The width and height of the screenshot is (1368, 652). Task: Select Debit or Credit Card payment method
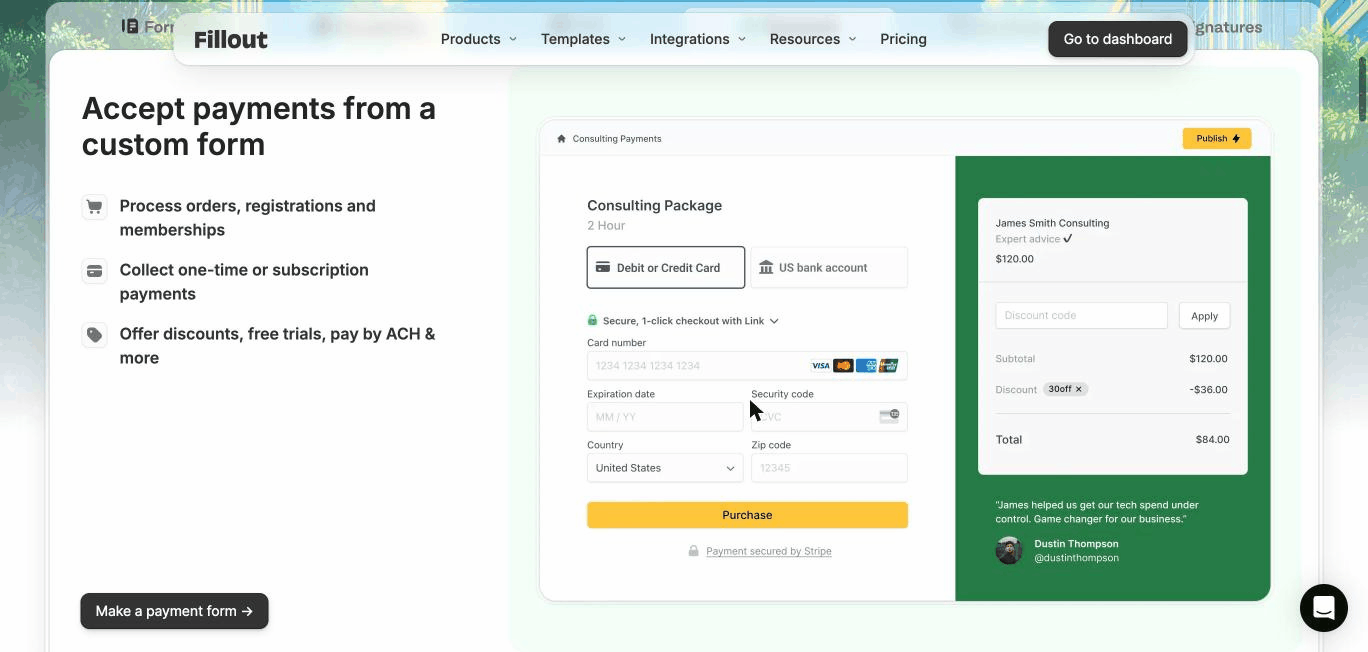pyautogui.click(x=666, y=267)
